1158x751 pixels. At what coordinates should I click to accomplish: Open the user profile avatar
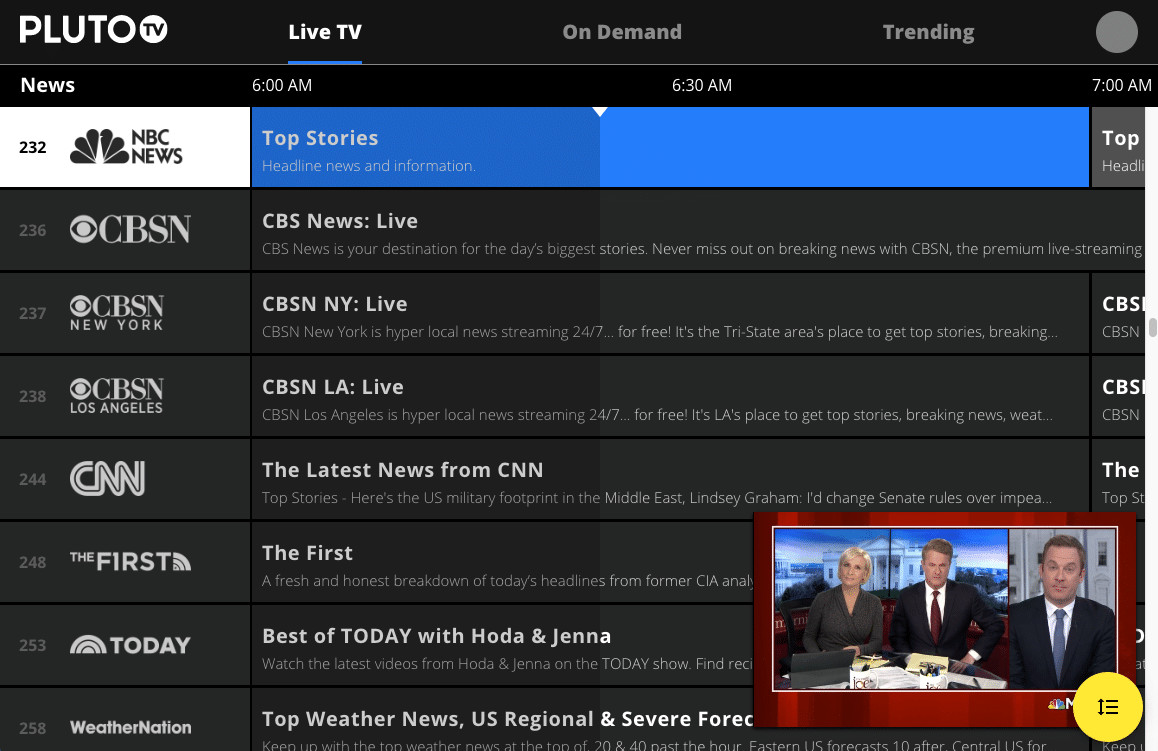1117,32
